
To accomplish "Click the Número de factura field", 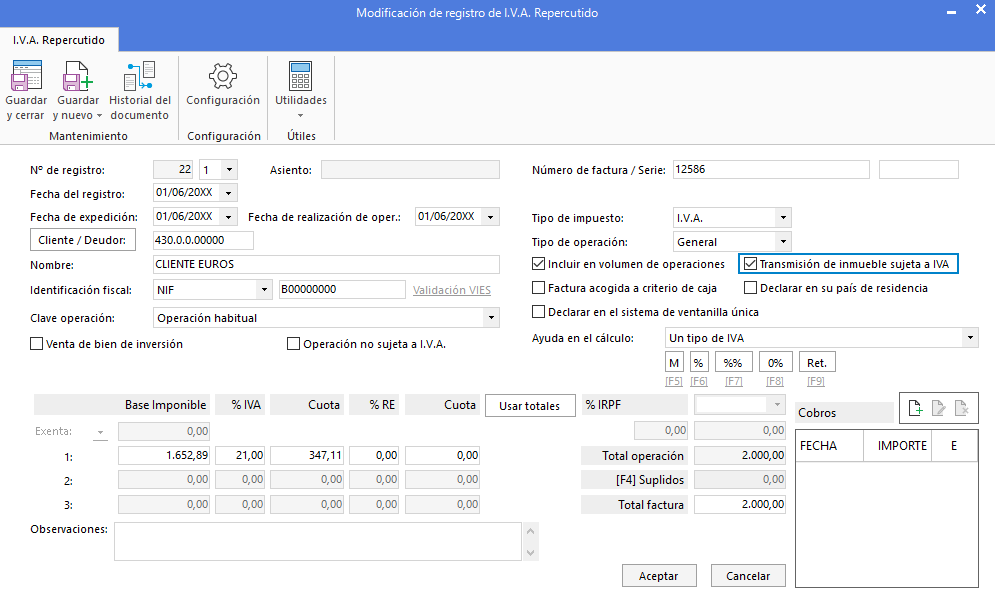I will [771, 169].
